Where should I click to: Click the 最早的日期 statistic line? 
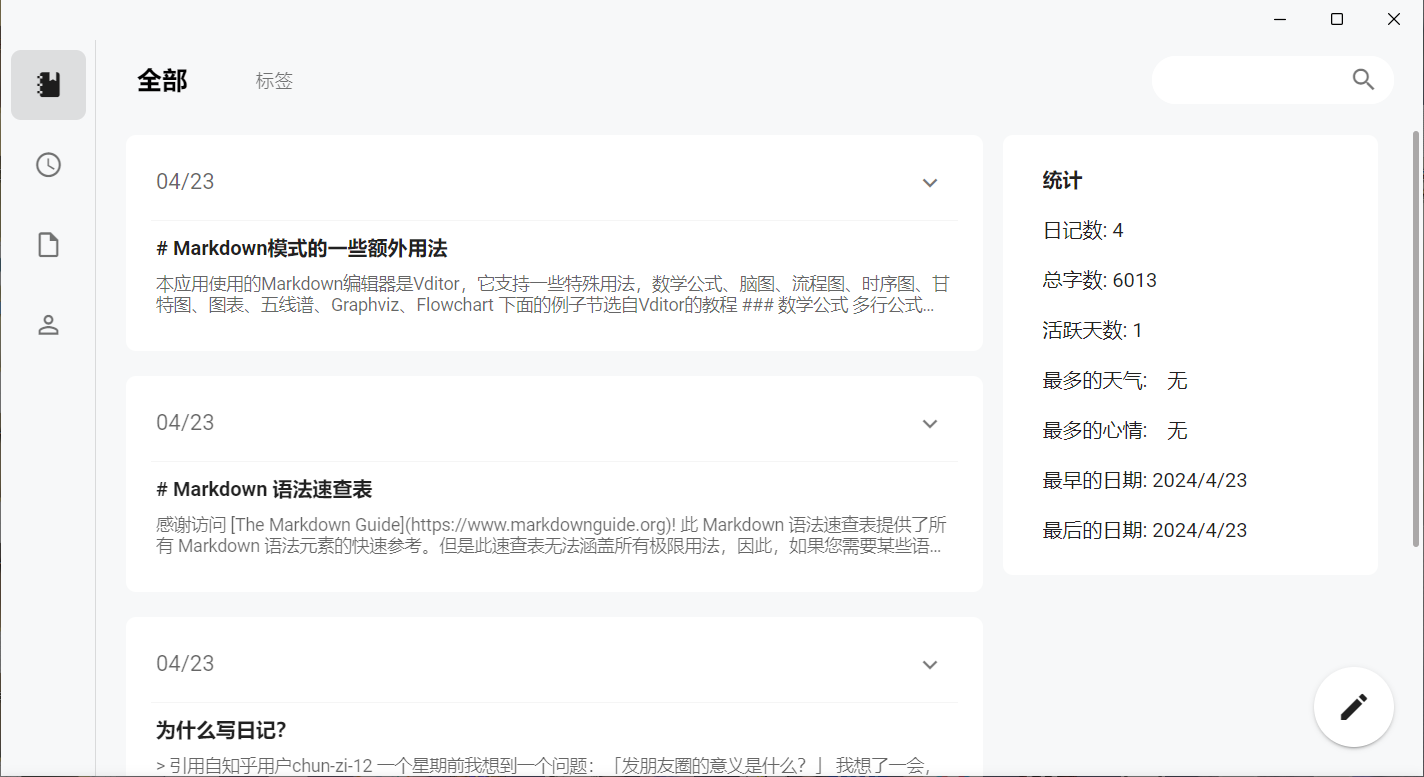point(1146,479)
